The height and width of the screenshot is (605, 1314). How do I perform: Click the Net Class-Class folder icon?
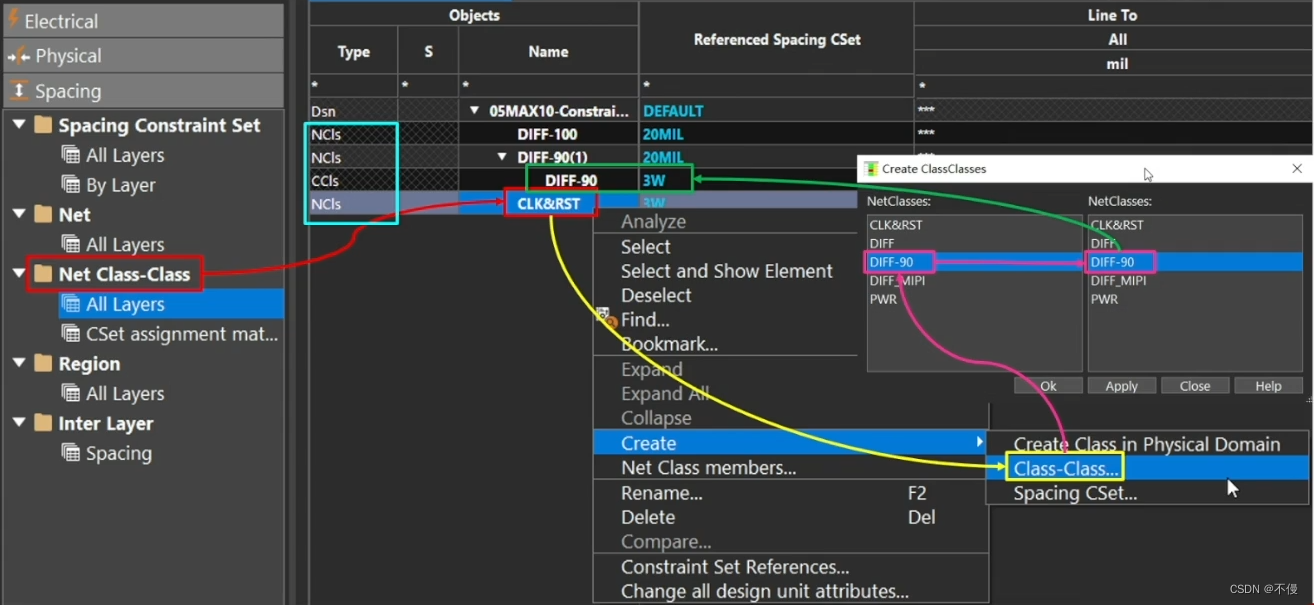tap(42, 273)
